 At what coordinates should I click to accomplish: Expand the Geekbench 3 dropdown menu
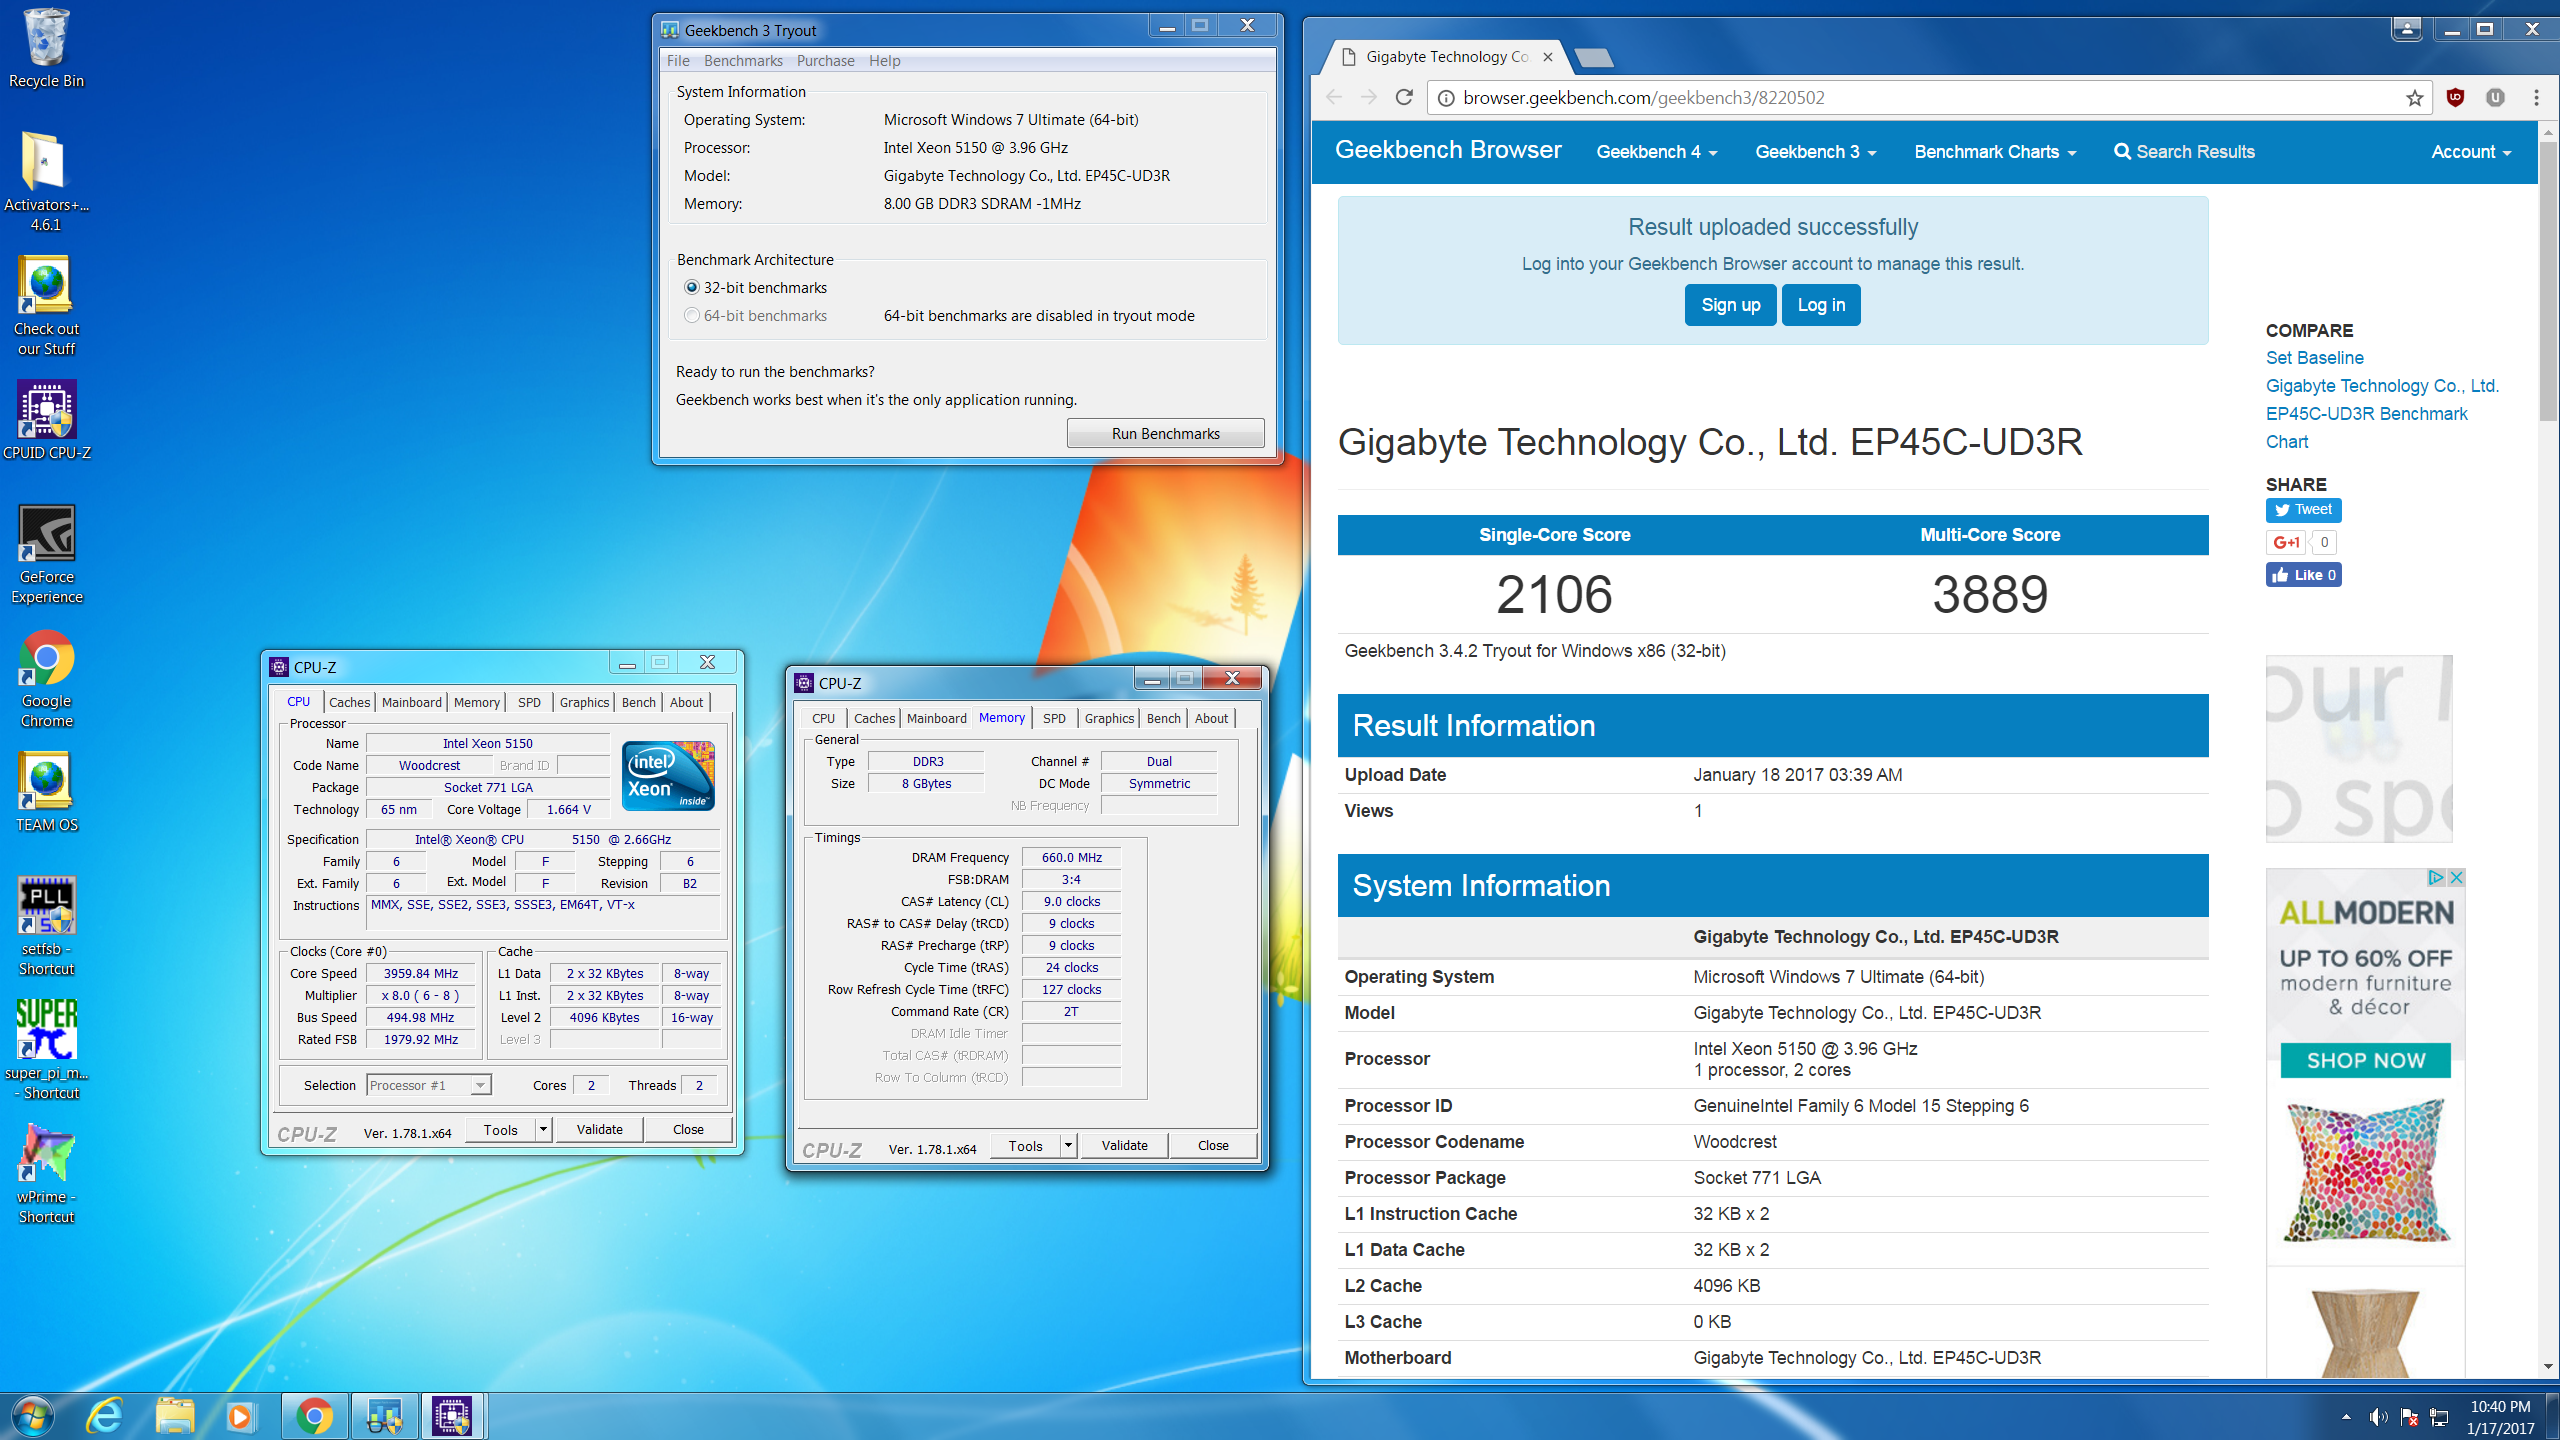(x=1815, y=152)
